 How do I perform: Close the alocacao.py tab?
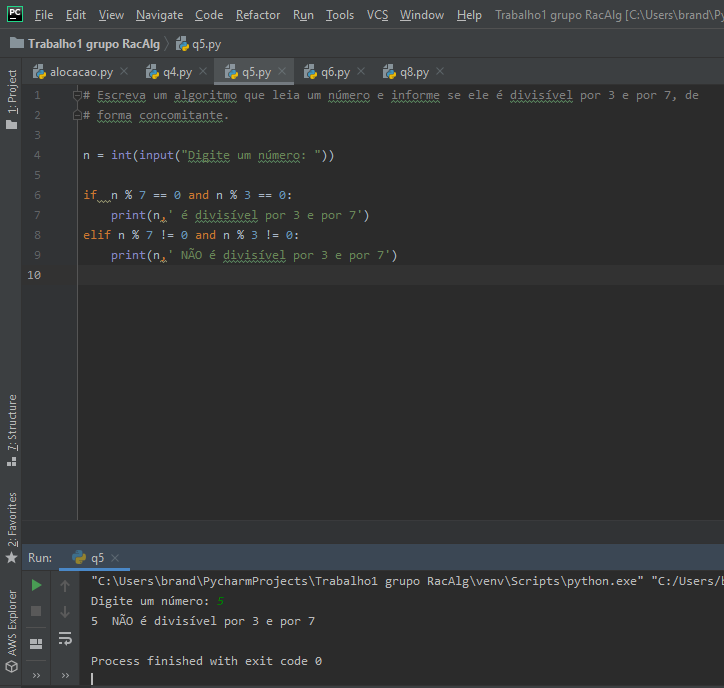[x=124, y=71]
